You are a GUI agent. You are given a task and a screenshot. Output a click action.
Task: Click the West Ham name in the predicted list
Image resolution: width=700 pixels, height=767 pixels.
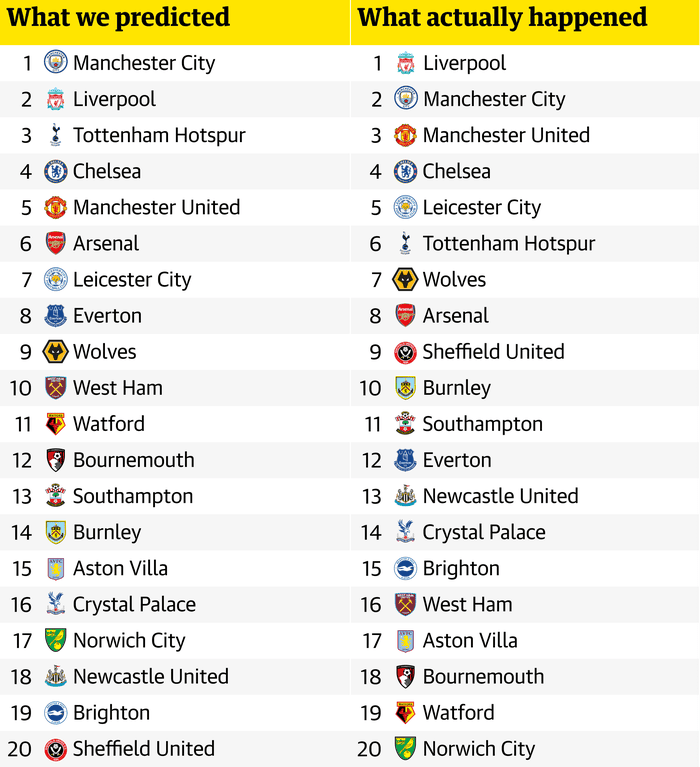pos(118,388)
